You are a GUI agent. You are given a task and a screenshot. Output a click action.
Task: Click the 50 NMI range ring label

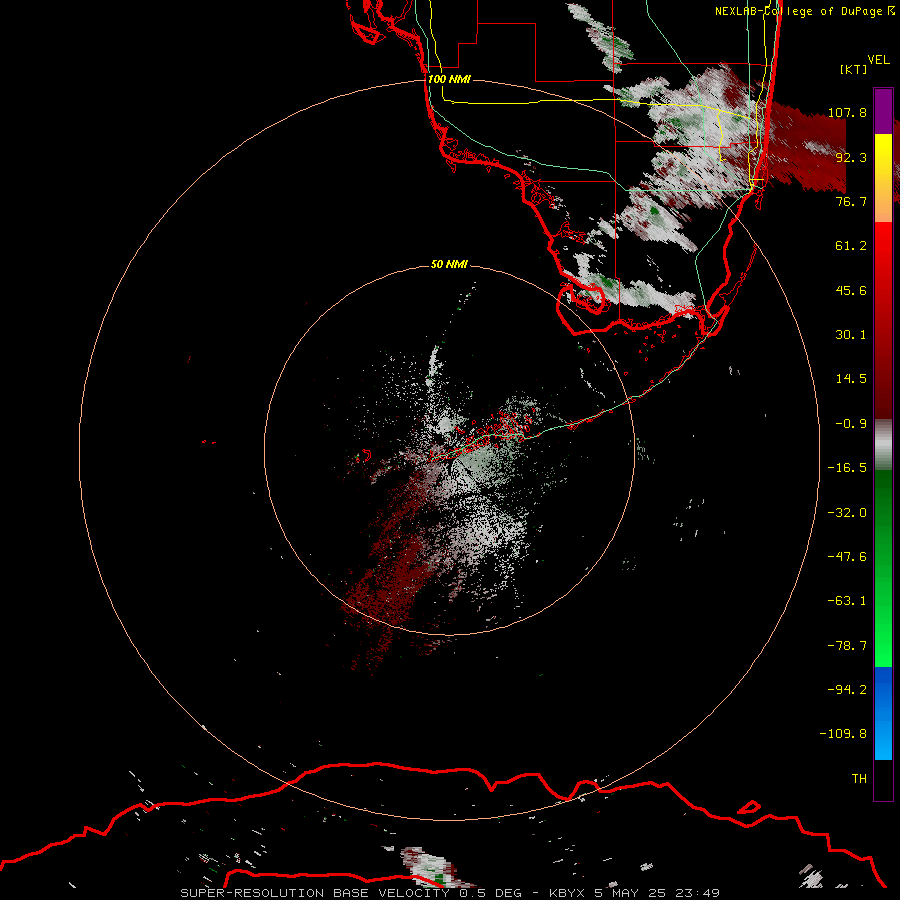[x=449, y=264]
